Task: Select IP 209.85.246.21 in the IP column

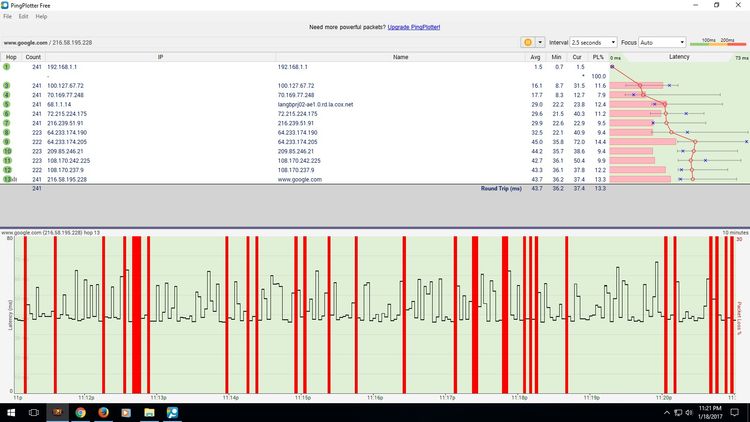Action: (65, 151)
